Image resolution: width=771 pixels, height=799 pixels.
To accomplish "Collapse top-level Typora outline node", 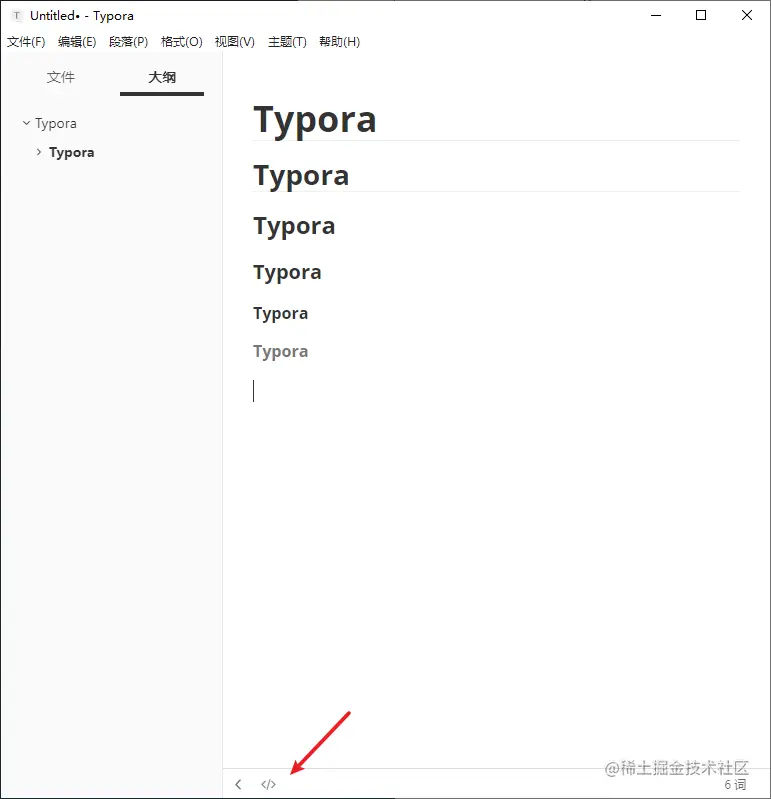I will [26, 123].
